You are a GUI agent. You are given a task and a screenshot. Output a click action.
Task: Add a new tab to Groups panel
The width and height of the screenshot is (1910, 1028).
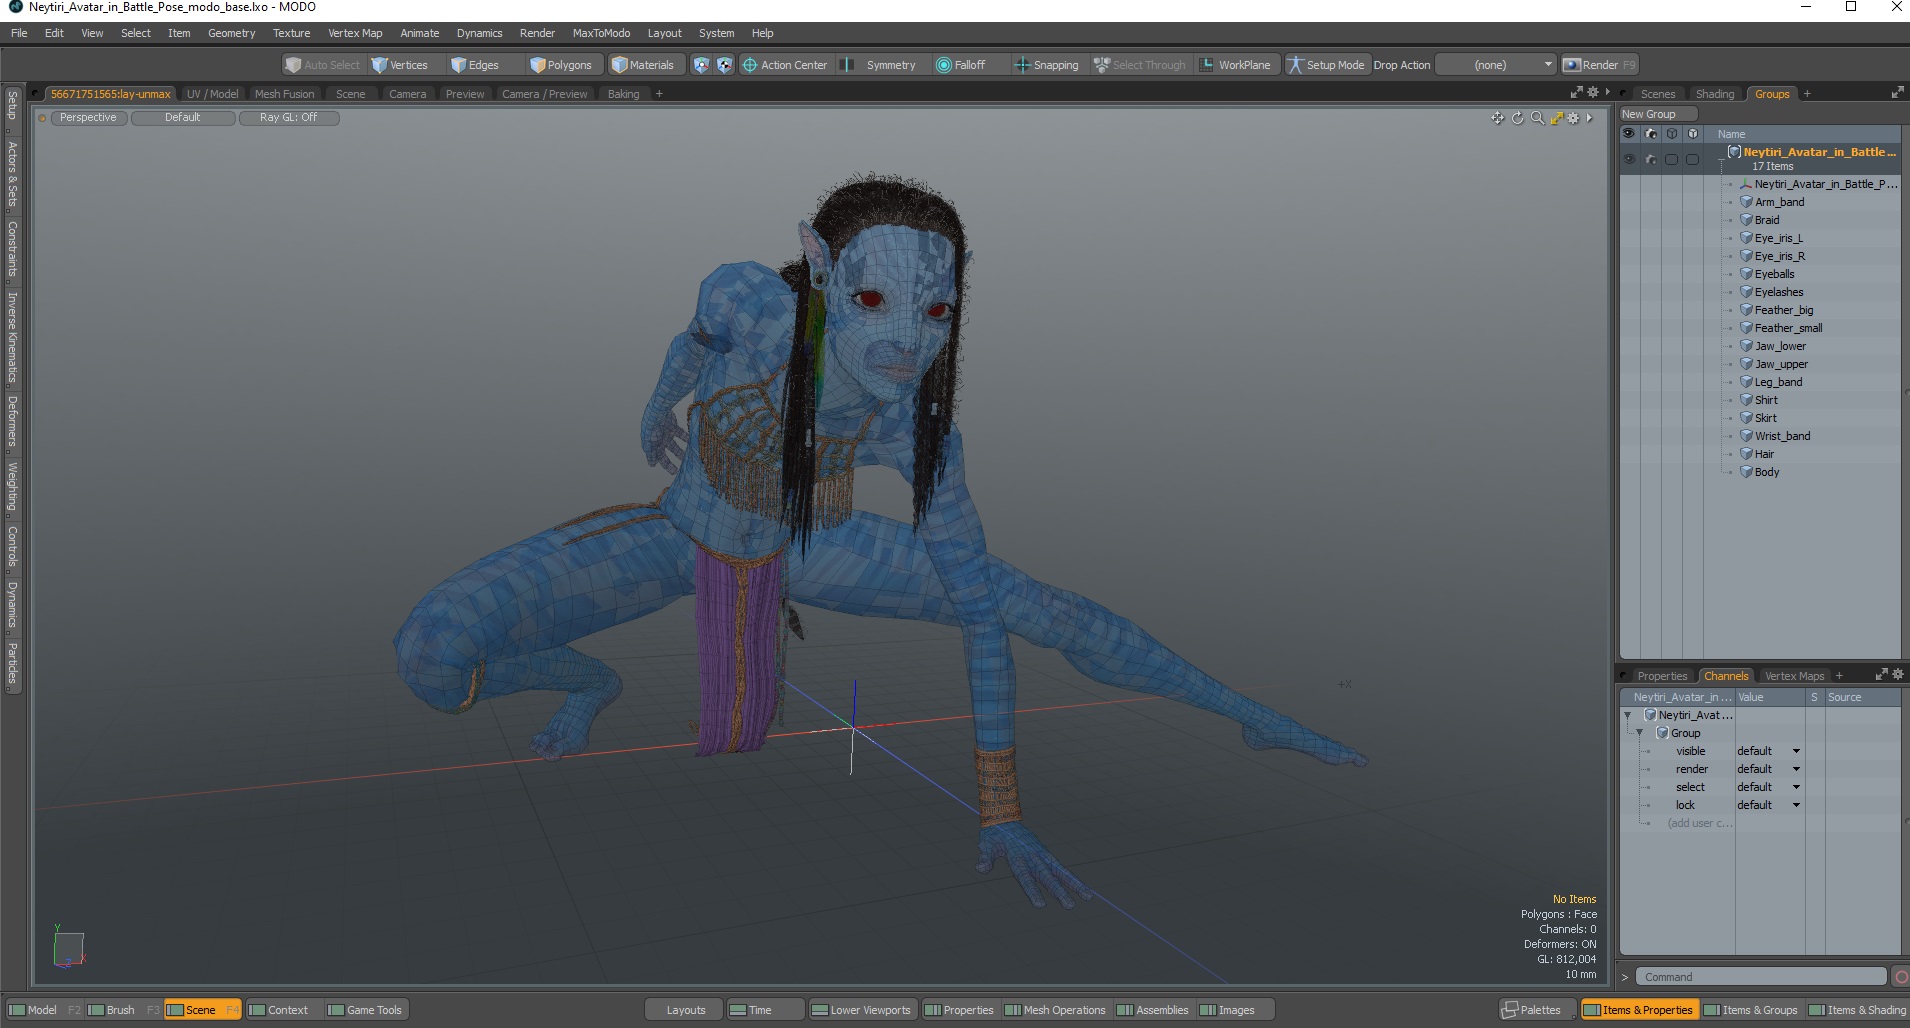coord(1807,94)
